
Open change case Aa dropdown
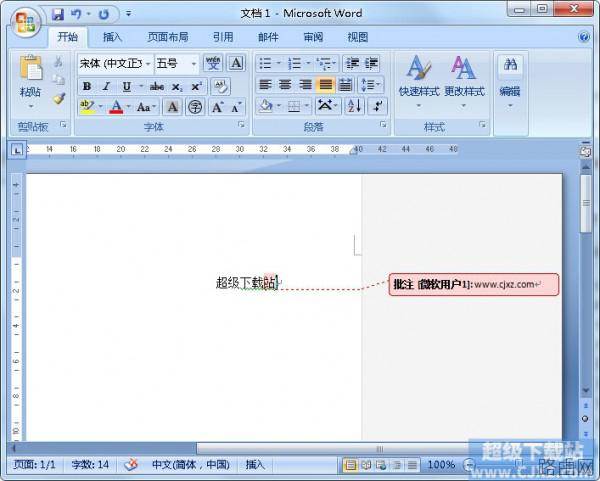point(147,107)
